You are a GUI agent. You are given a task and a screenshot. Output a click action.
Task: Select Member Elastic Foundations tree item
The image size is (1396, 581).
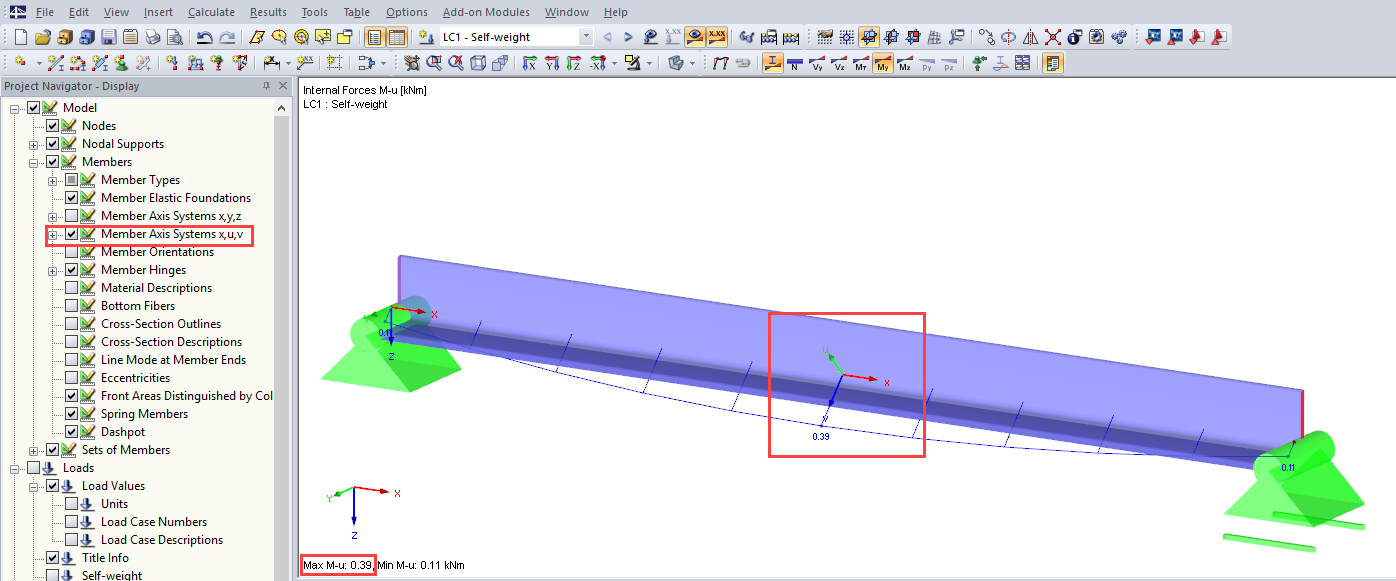tap(176, 198)
